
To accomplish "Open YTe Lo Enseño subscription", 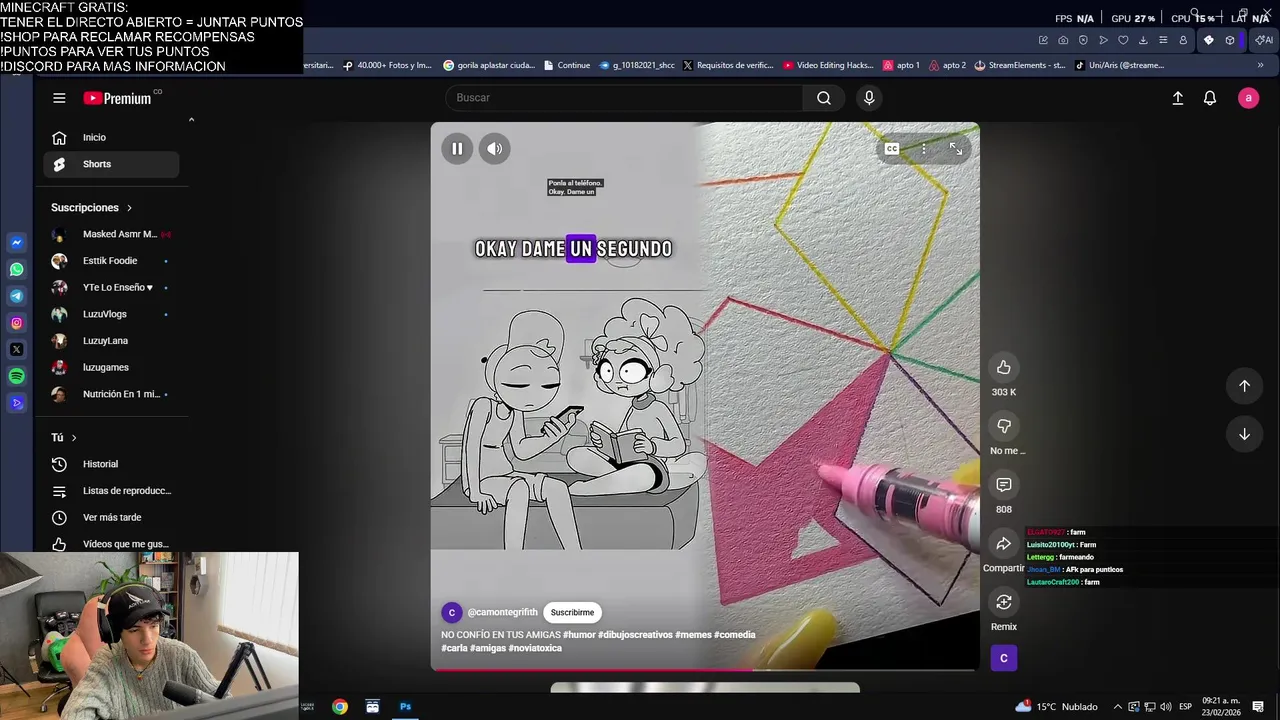I will 111,287.
